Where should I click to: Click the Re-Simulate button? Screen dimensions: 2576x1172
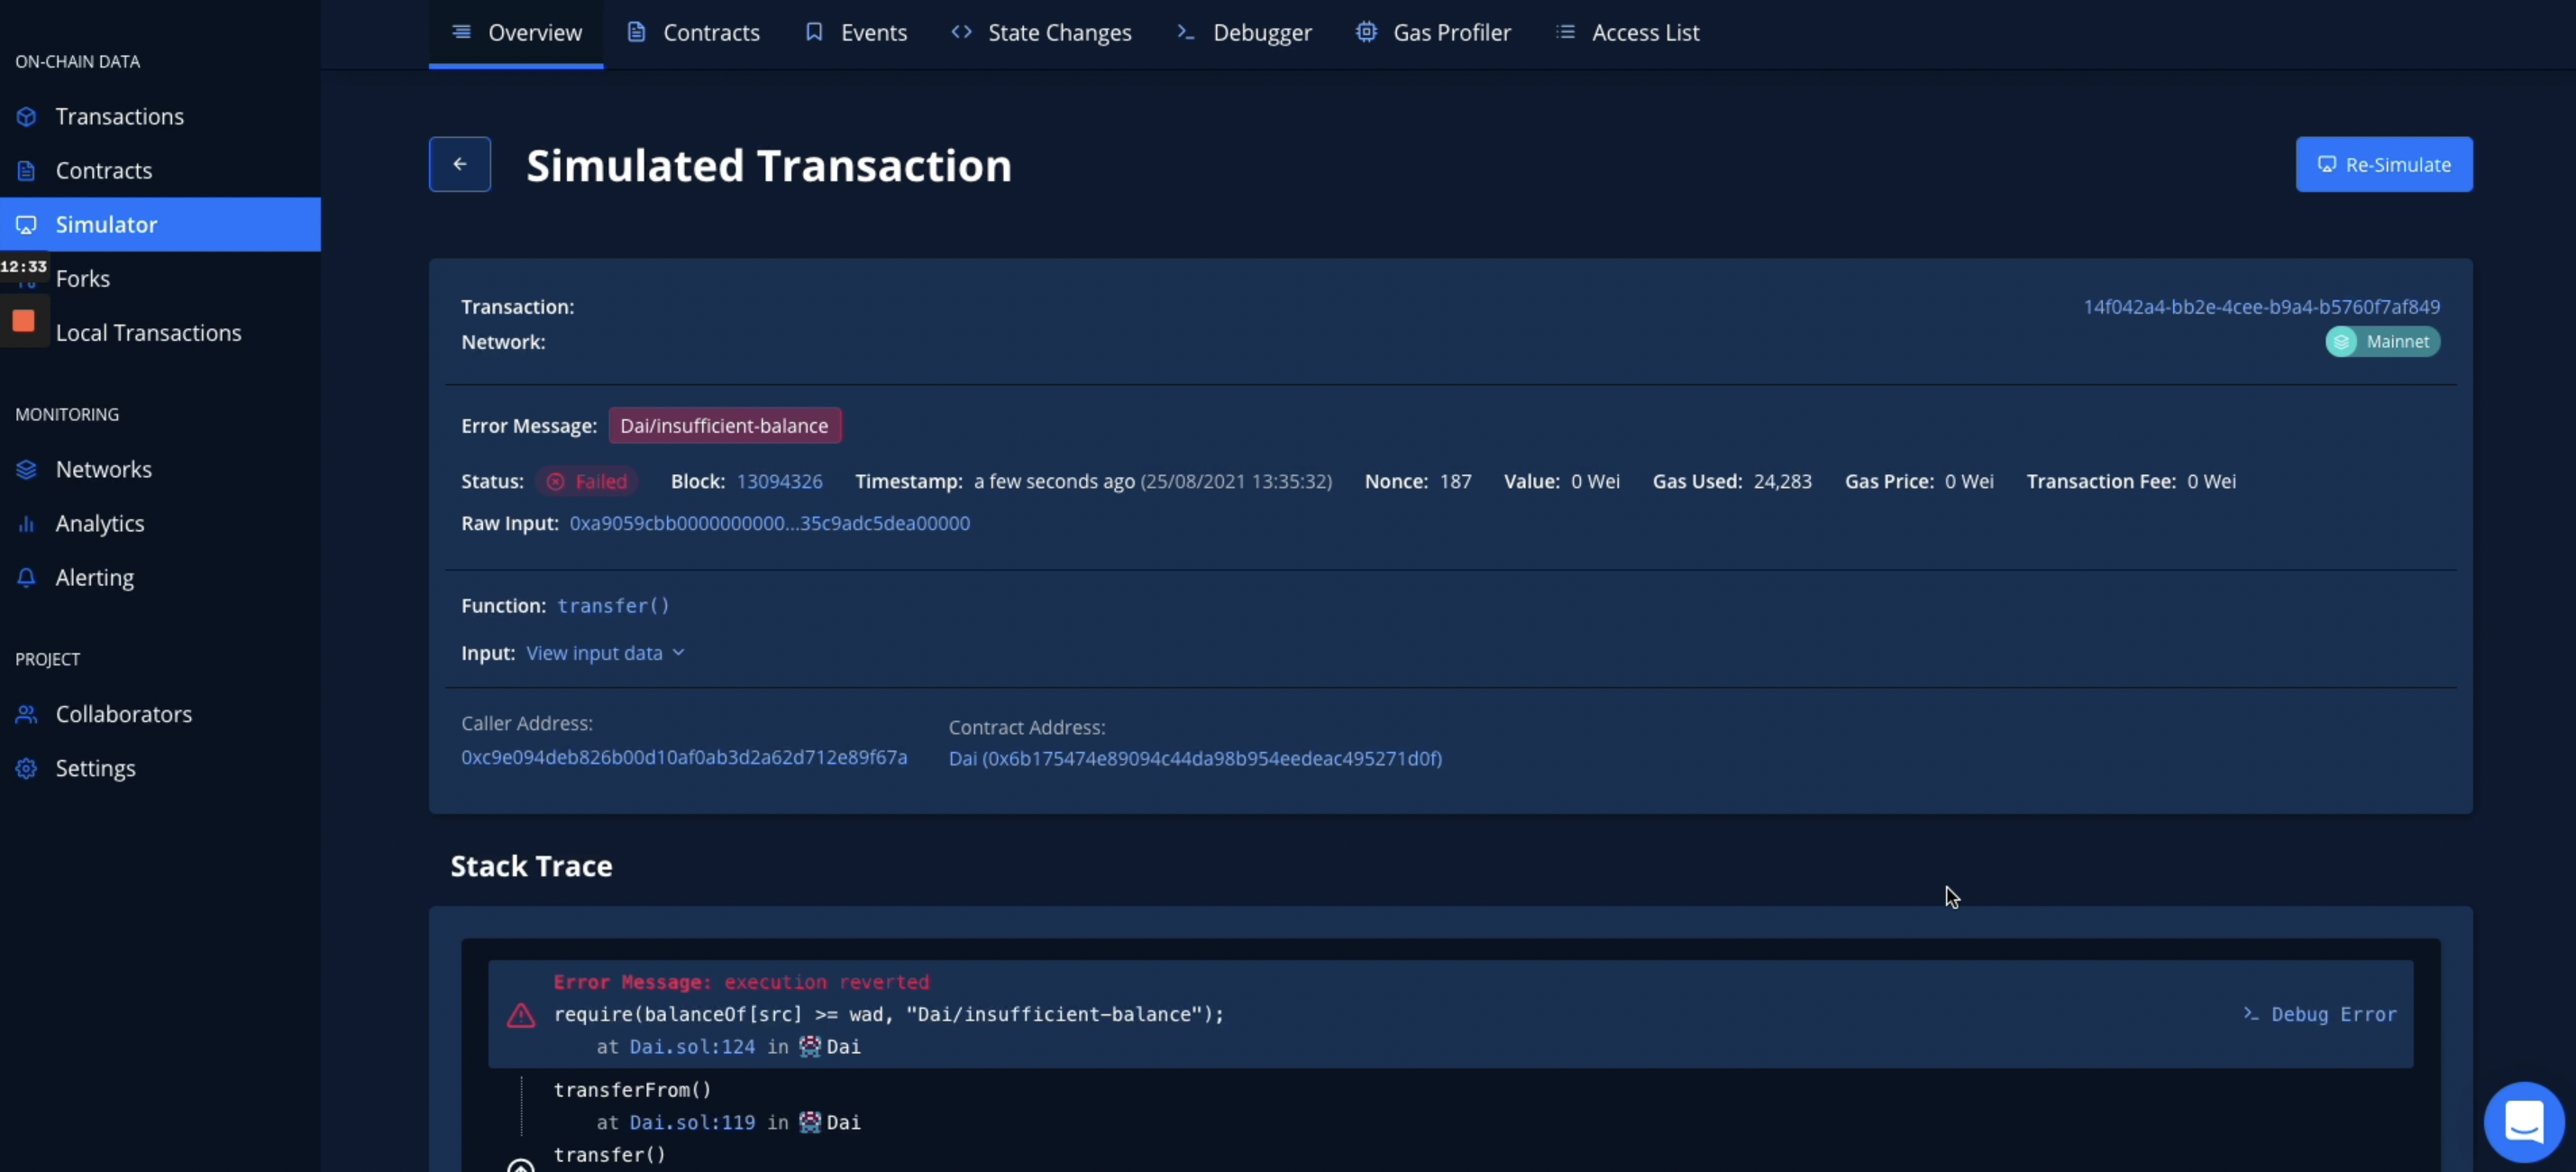[x=2384, y=164]
